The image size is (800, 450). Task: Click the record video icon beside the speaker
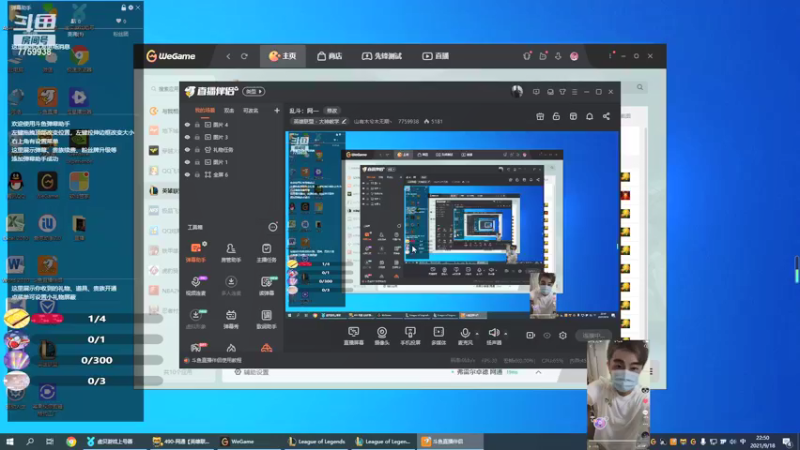[531, 335]
